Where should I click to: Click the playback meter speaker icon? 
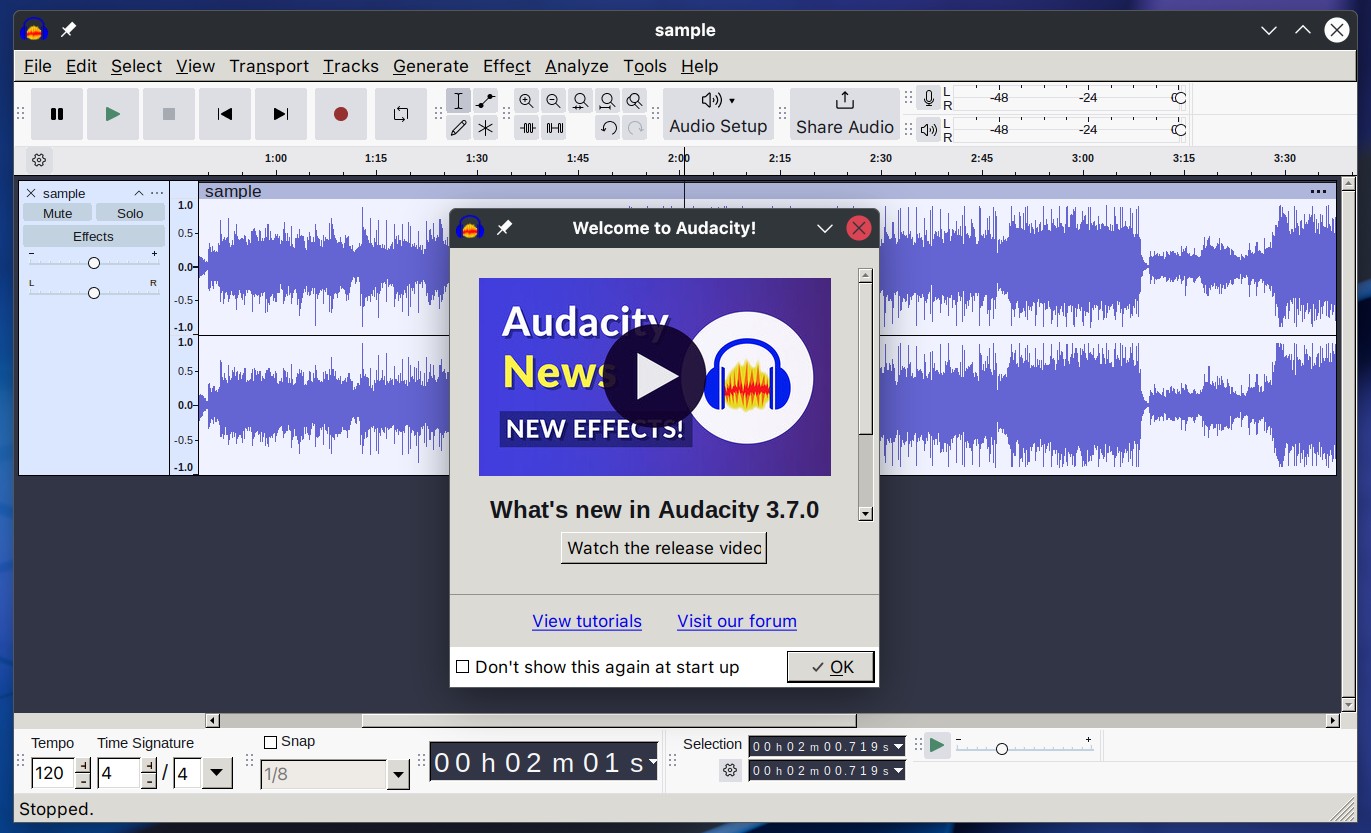click(x=929, y=129)
